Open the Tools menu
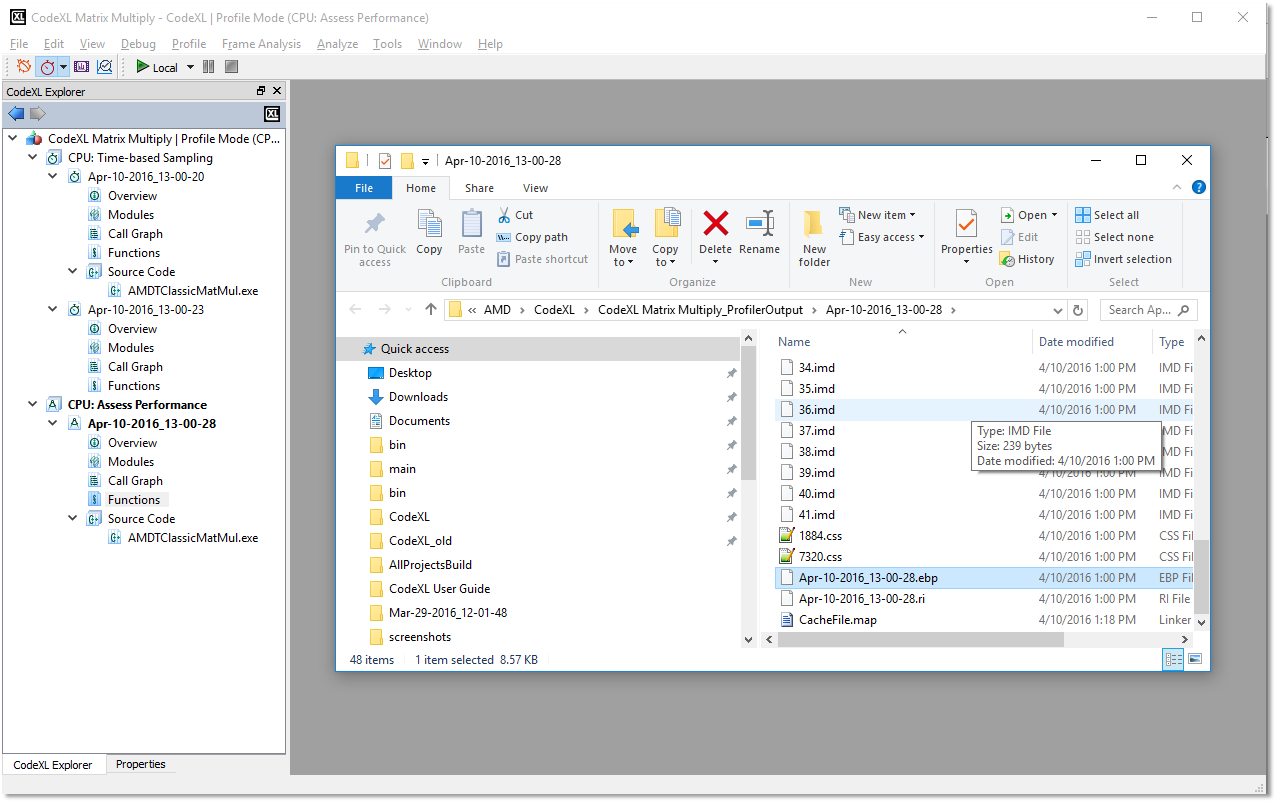 (387, 44)
